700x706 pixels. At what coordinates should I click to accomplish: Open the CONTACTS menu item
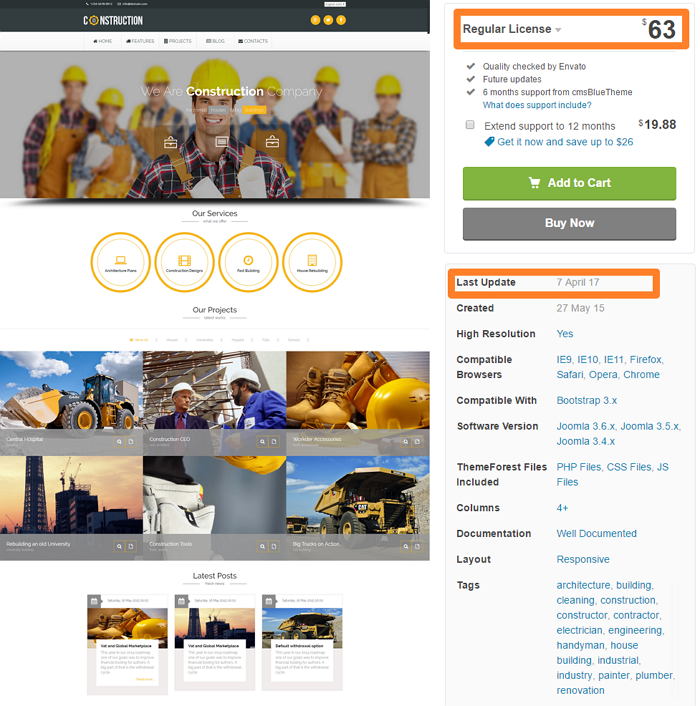pyautogui.click(x=253, y=41)
